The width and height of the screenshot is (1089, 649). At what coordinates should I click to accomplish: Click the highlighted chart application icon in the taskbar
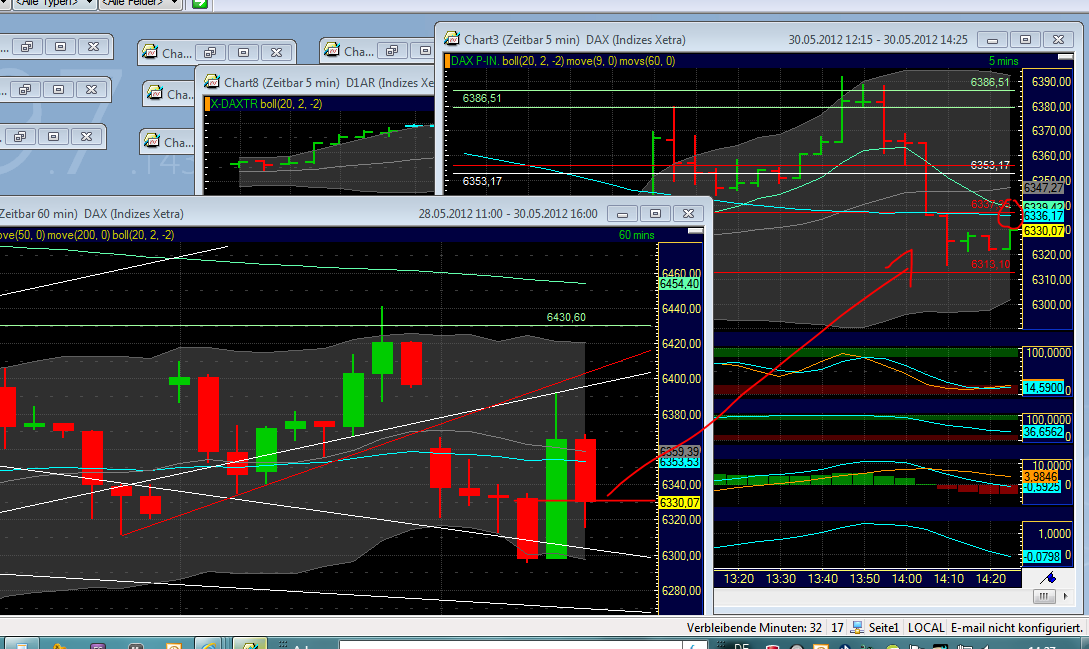(248, 643)
